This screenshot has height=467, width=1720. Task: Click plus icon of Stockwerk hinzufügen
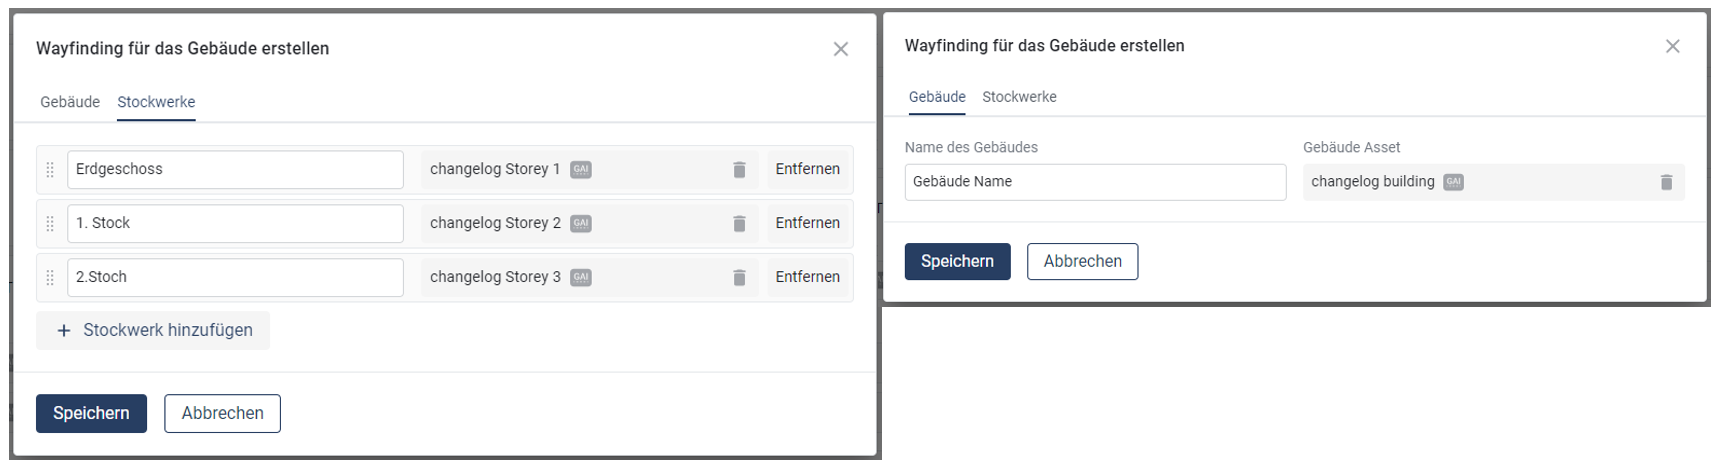[x=64, y=331]
